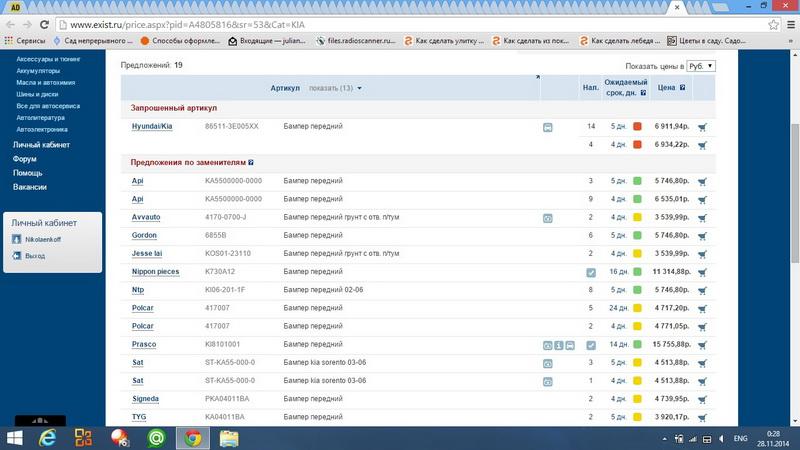Screen dimensions: 800x450
Task: Add Sat 5 дн. offer to cart
Action: (x=702, y=363)
